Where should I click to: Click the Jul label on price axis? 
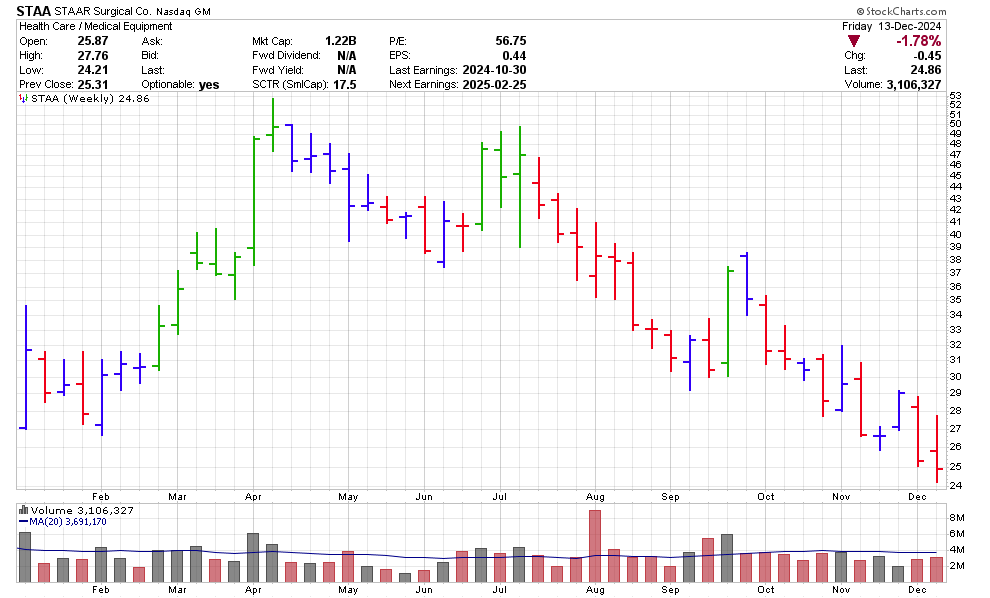(x=499, y=496)
